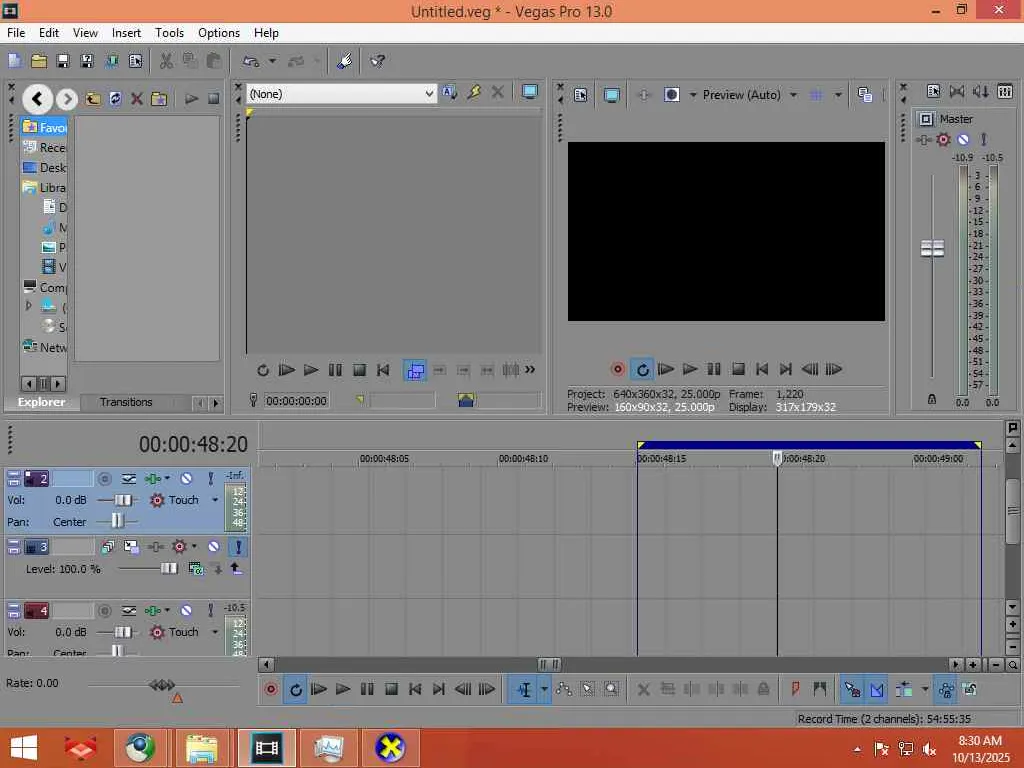The image size is (1024, 768).
Task: Show more docked window tabs with right arrow
Action: [x=216, y=404]
